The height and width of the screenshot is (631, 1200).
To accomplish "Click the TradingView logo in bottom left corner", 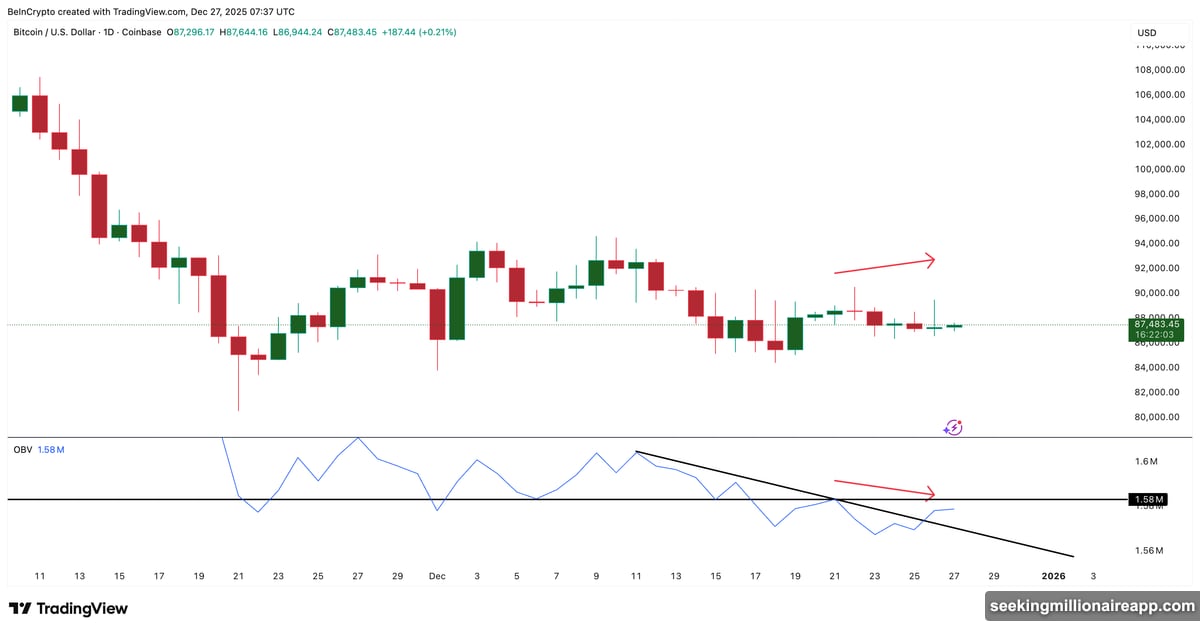I will coord(68,608).
